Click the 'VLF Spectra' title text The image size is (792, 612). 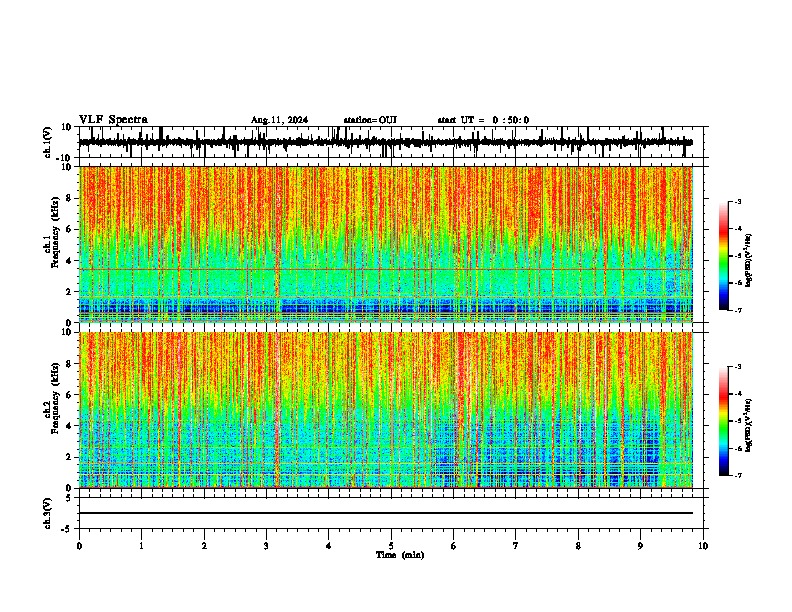coord(113,120)
